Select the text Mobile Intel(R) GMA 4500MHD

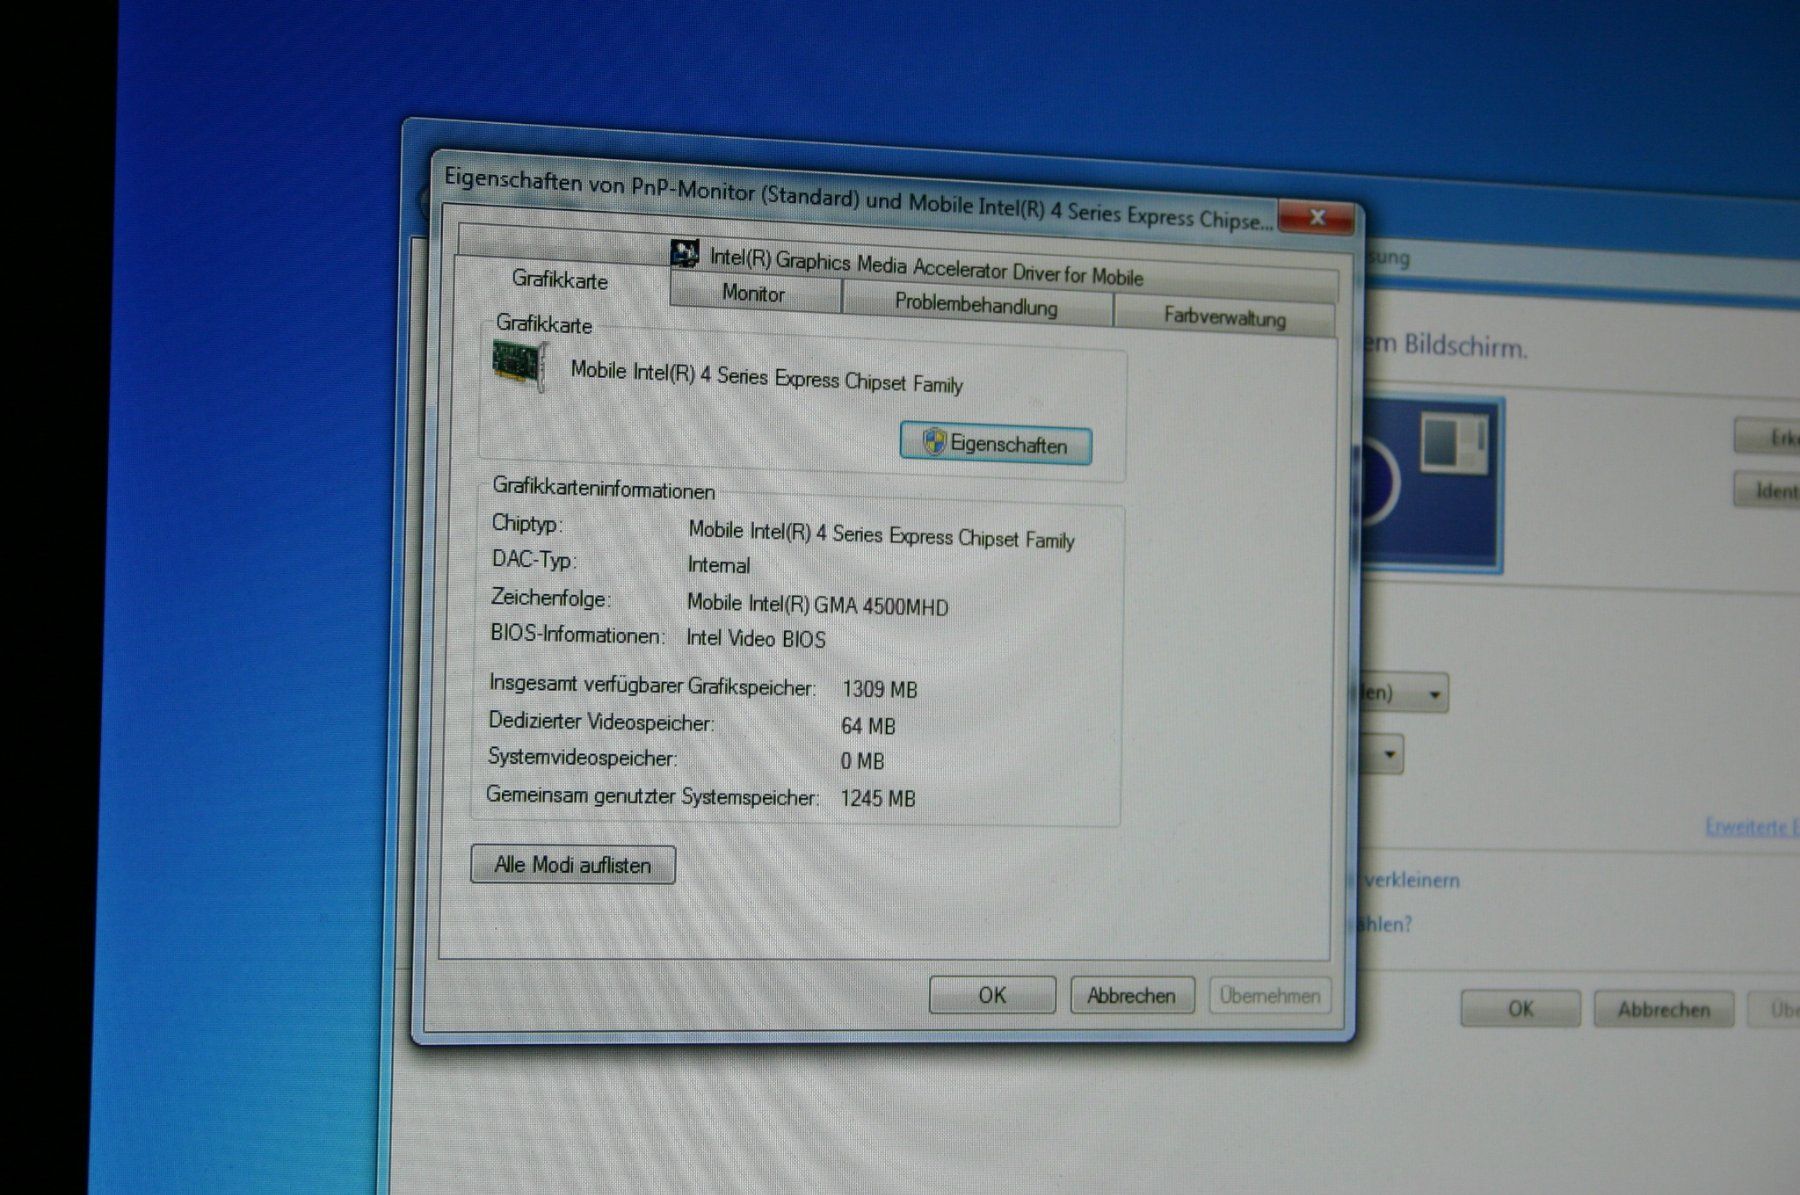click(x=817, y=604)
